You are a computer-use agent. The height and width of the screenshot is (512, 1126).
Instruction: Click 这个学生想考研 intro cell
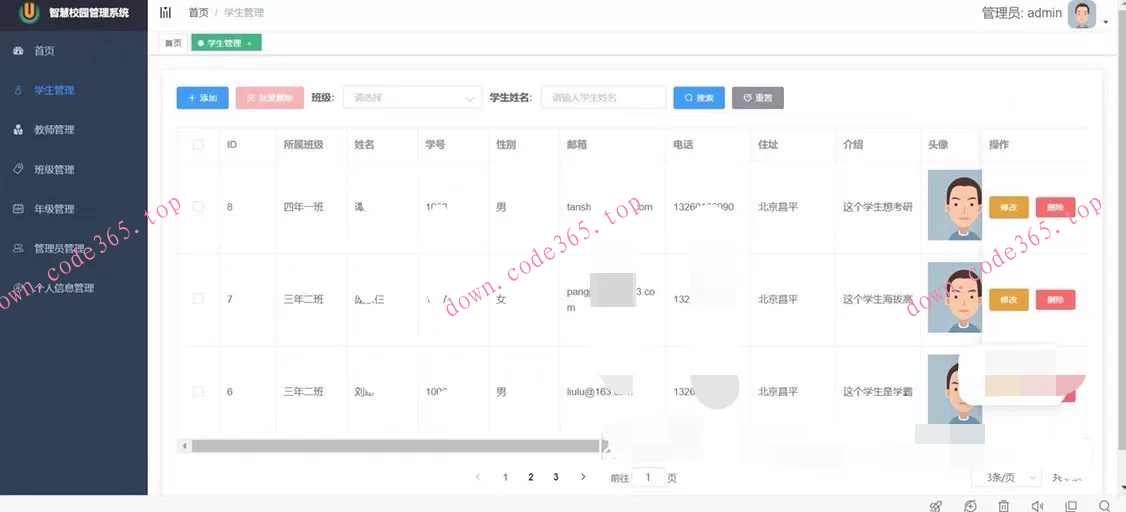pyautogui.click(x=878, y=207)
